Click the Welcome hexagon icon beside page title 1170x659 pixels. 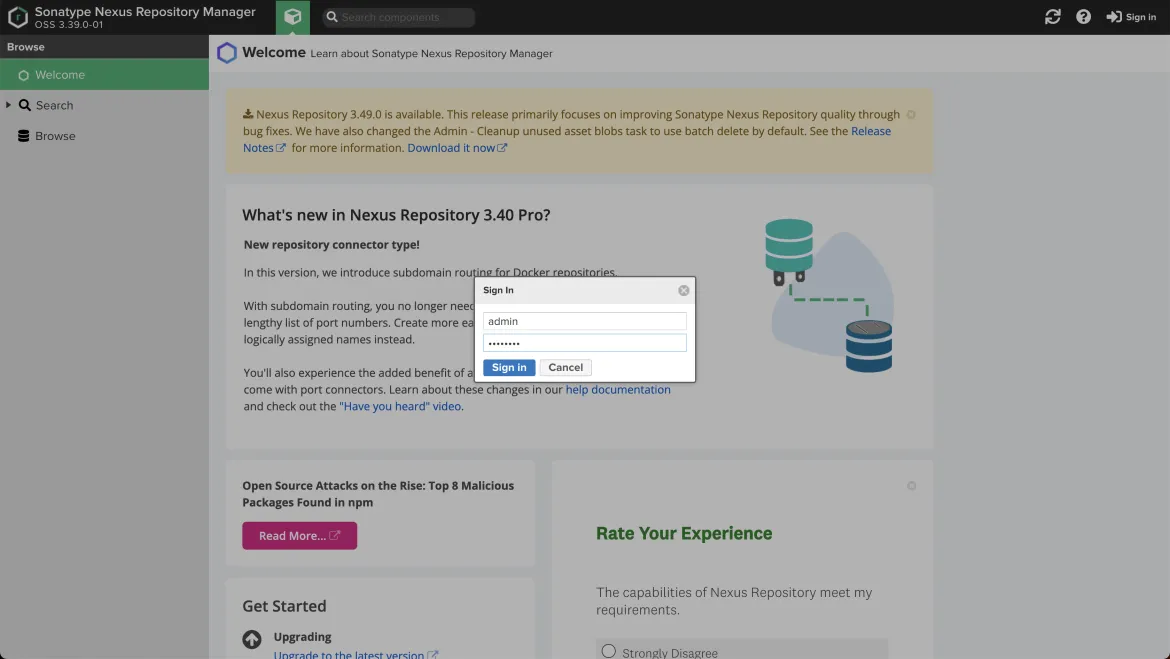pyautogui.click(x=226, y=53)
